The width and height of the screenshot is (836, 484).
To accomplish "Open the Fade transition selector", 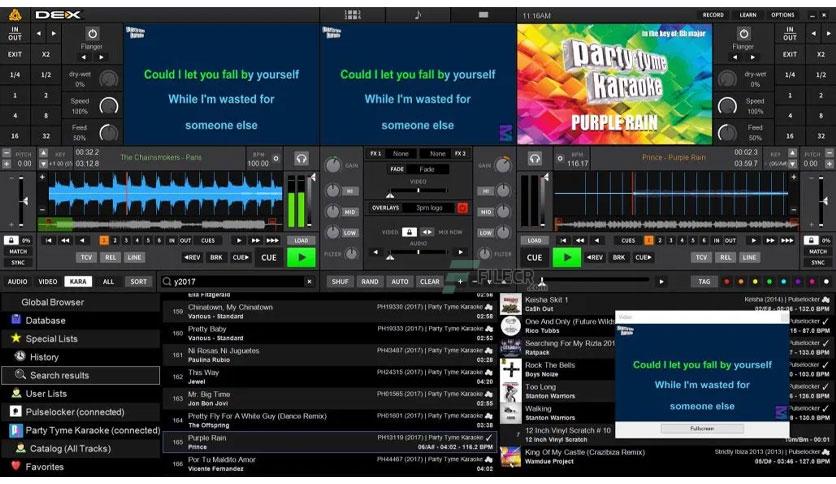I will (x=427, y=169).
